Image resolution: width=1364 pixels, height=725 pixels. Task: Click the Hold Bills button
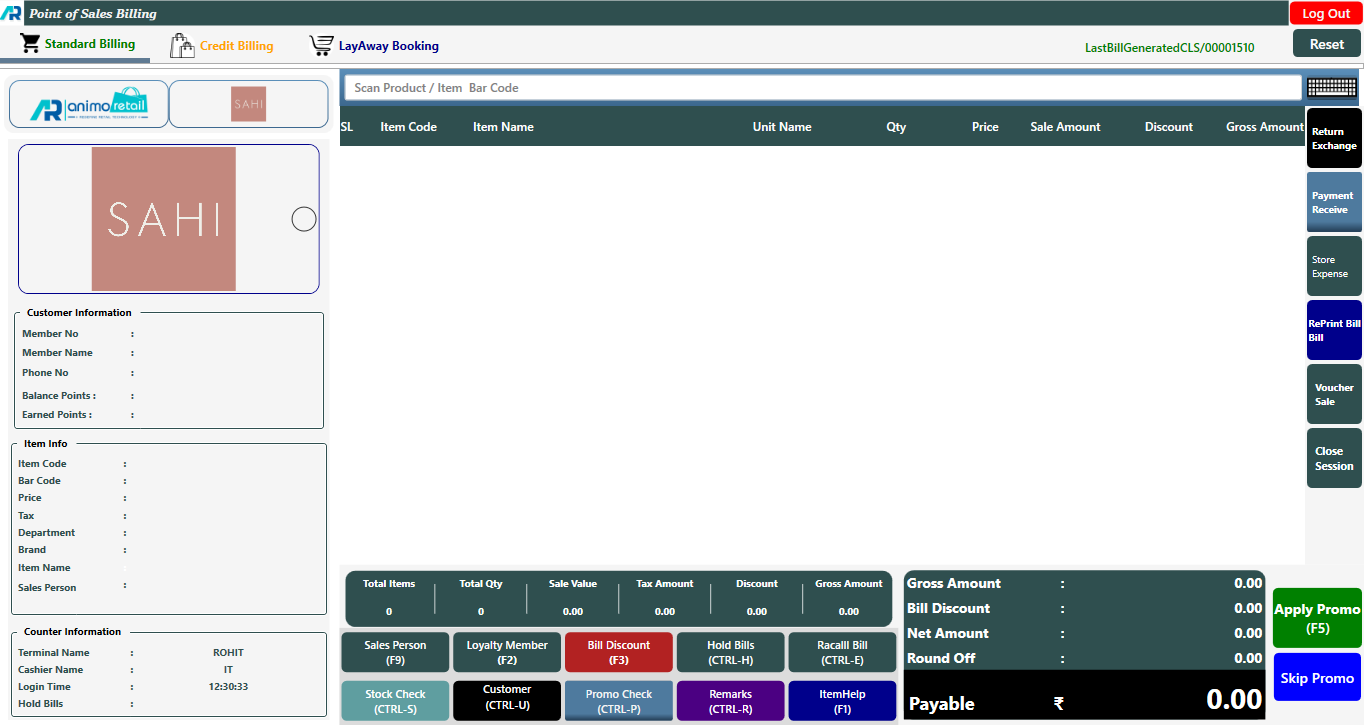(x=730, y=652)
